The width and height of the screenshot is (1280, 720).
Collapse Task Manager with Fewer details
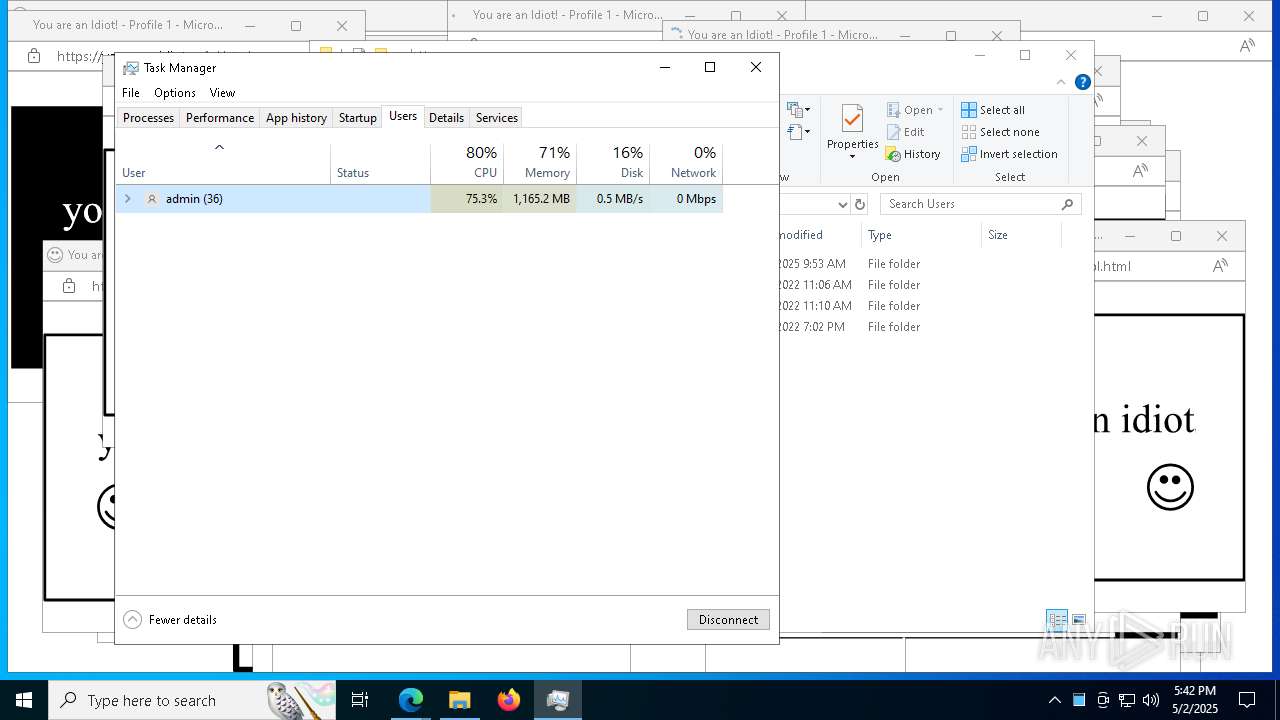(x=170, y=620)
